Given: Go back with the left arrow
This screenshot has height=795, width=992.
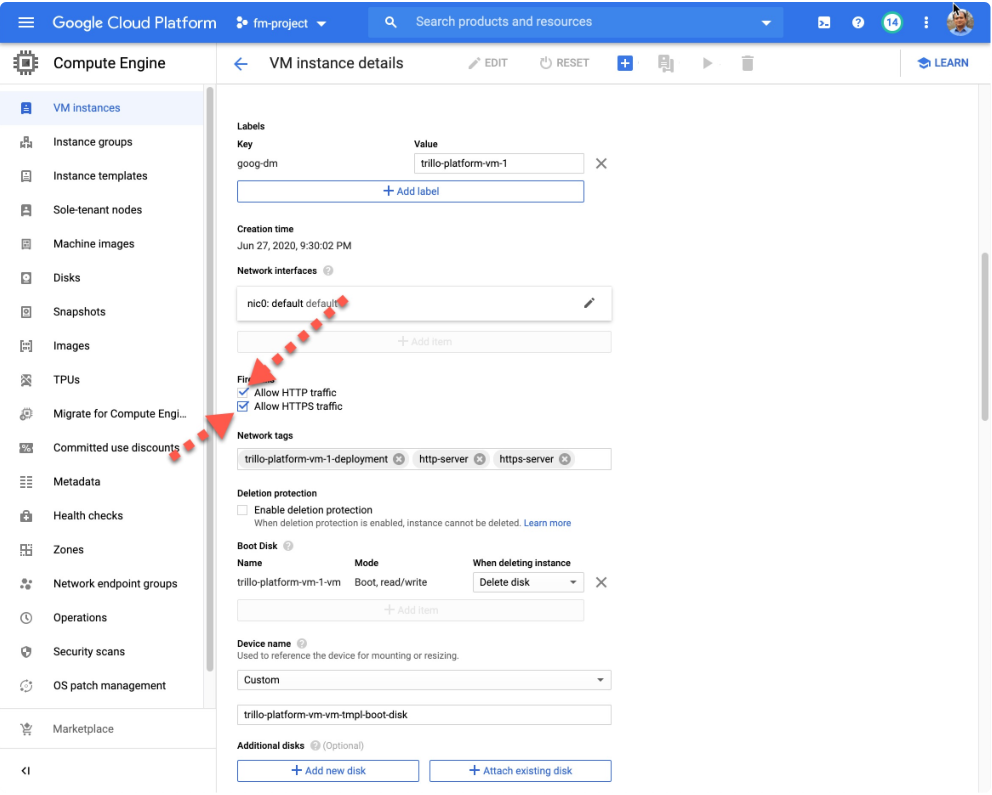Looking at the screenshot, I should [241, 64].
